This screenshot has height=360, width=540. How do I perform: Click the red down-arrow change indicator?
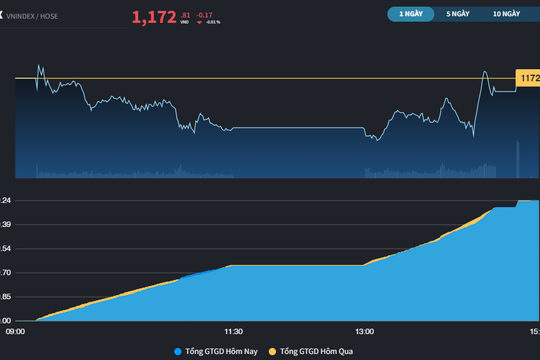[199, 22]
